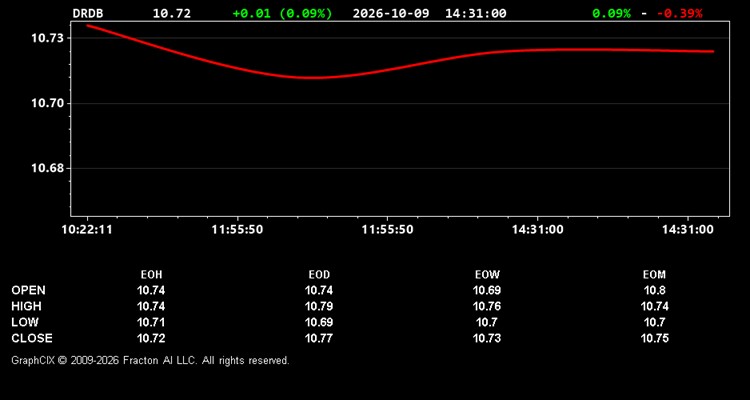Select the 10.68 price axis label
The height and width of the screenshot is (400, 750).
[47, 168]
